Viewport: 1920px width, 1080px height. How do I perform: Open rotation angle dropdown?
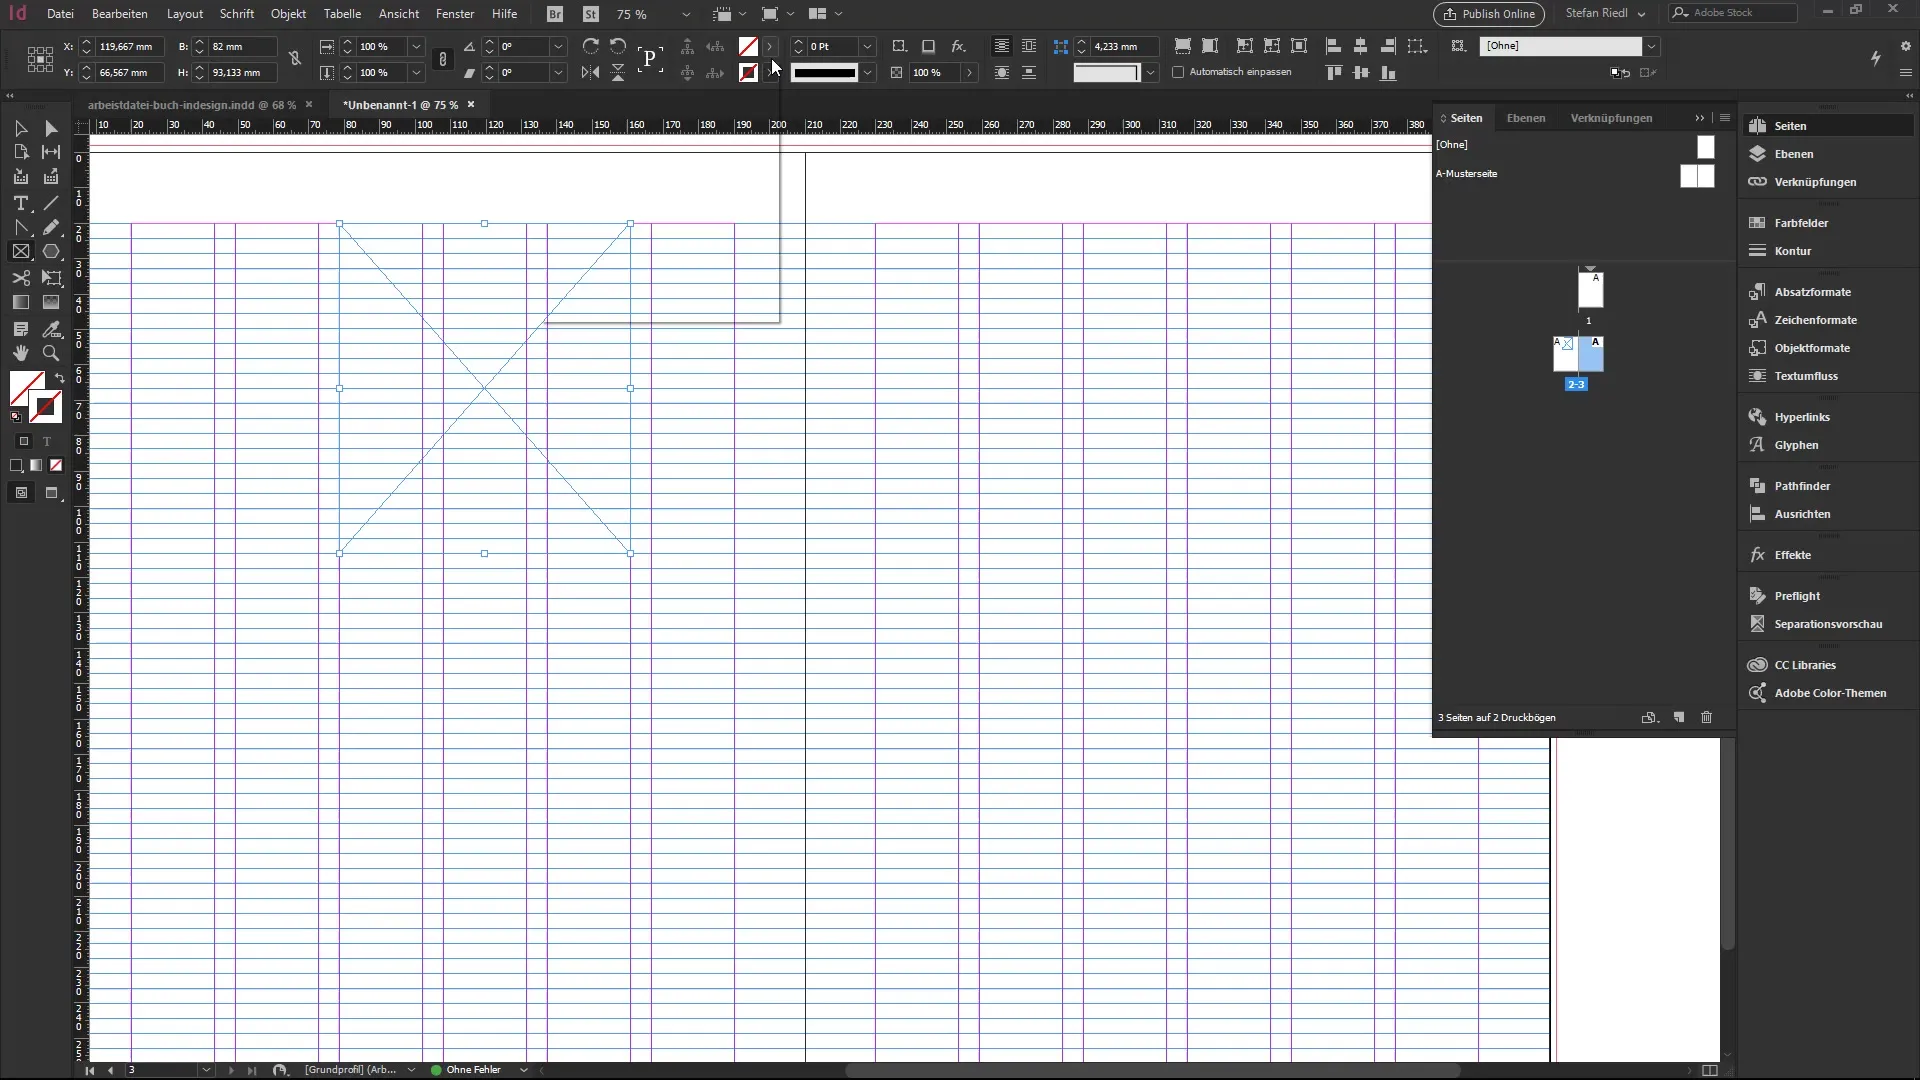[559, 46]
